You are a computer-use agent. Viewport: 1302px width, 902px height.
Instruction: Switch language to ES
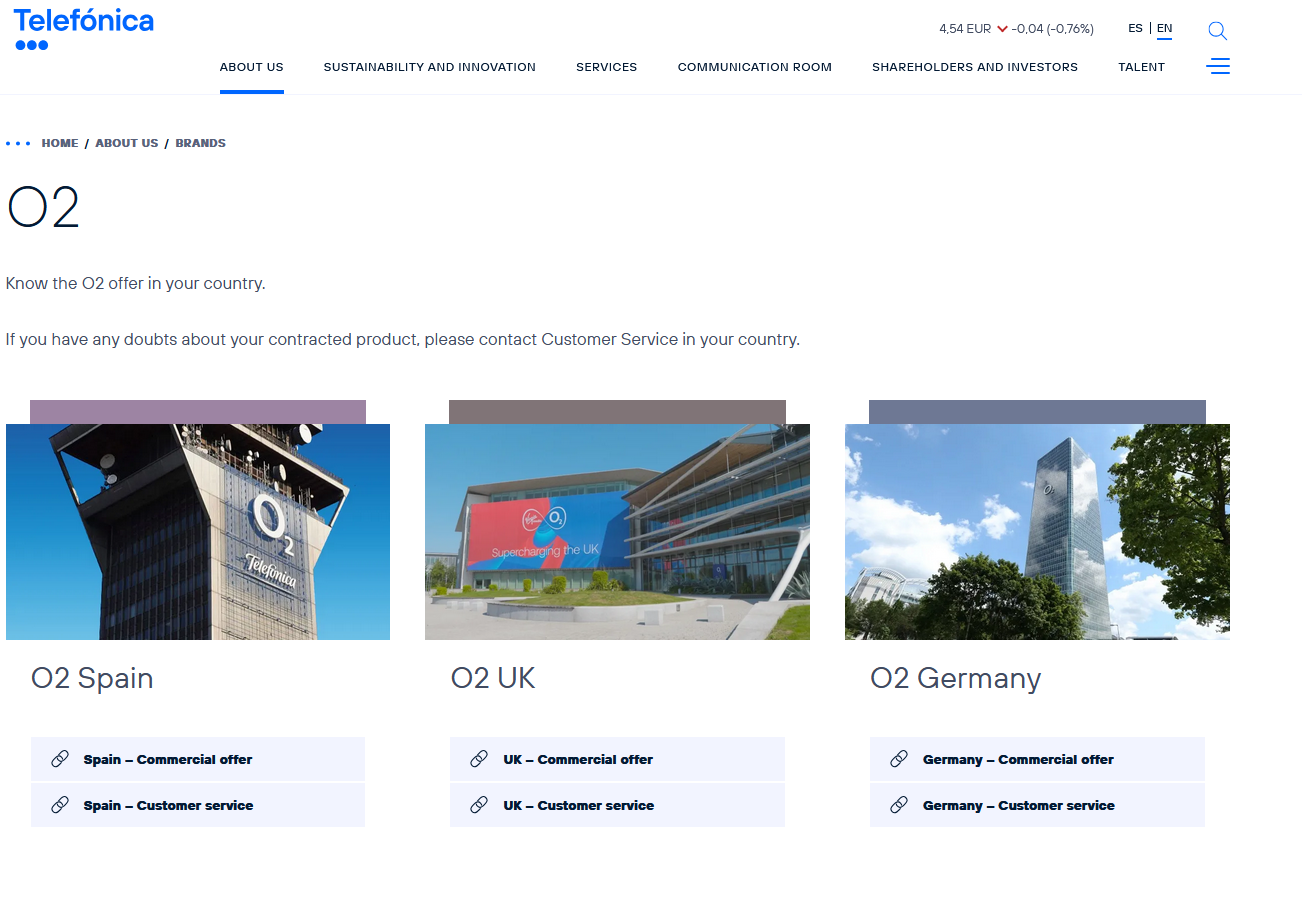pyautogui.click(x=1135, y=28)
